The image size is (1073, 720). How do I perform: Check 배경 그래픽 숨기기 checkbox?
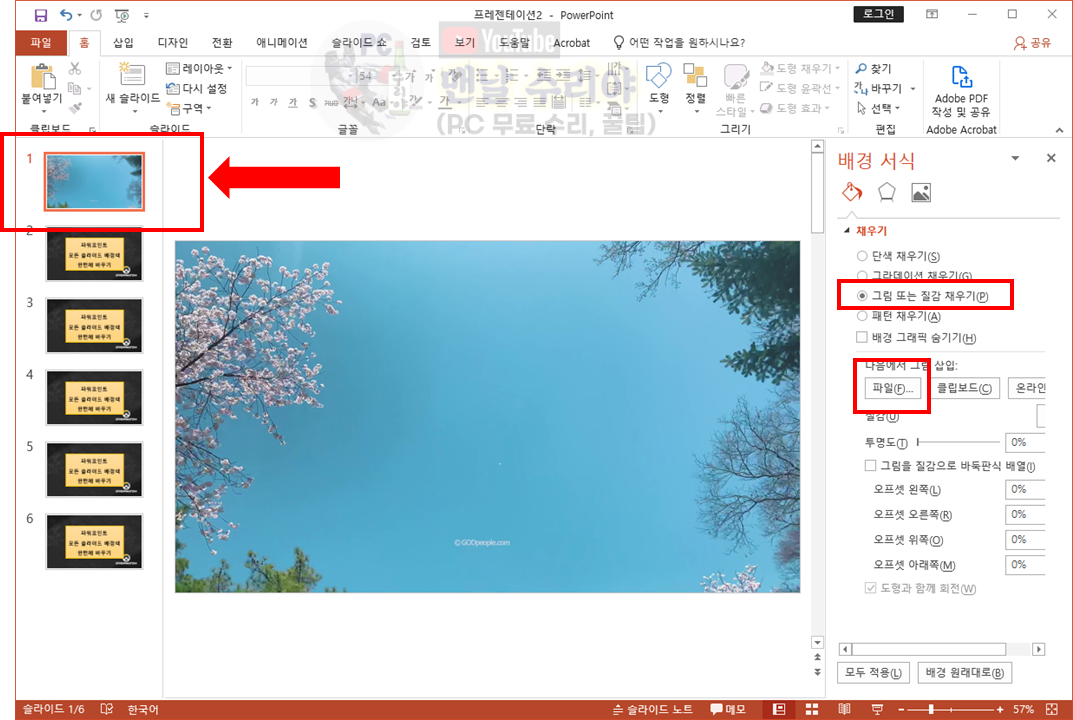[x=862, y=337]
